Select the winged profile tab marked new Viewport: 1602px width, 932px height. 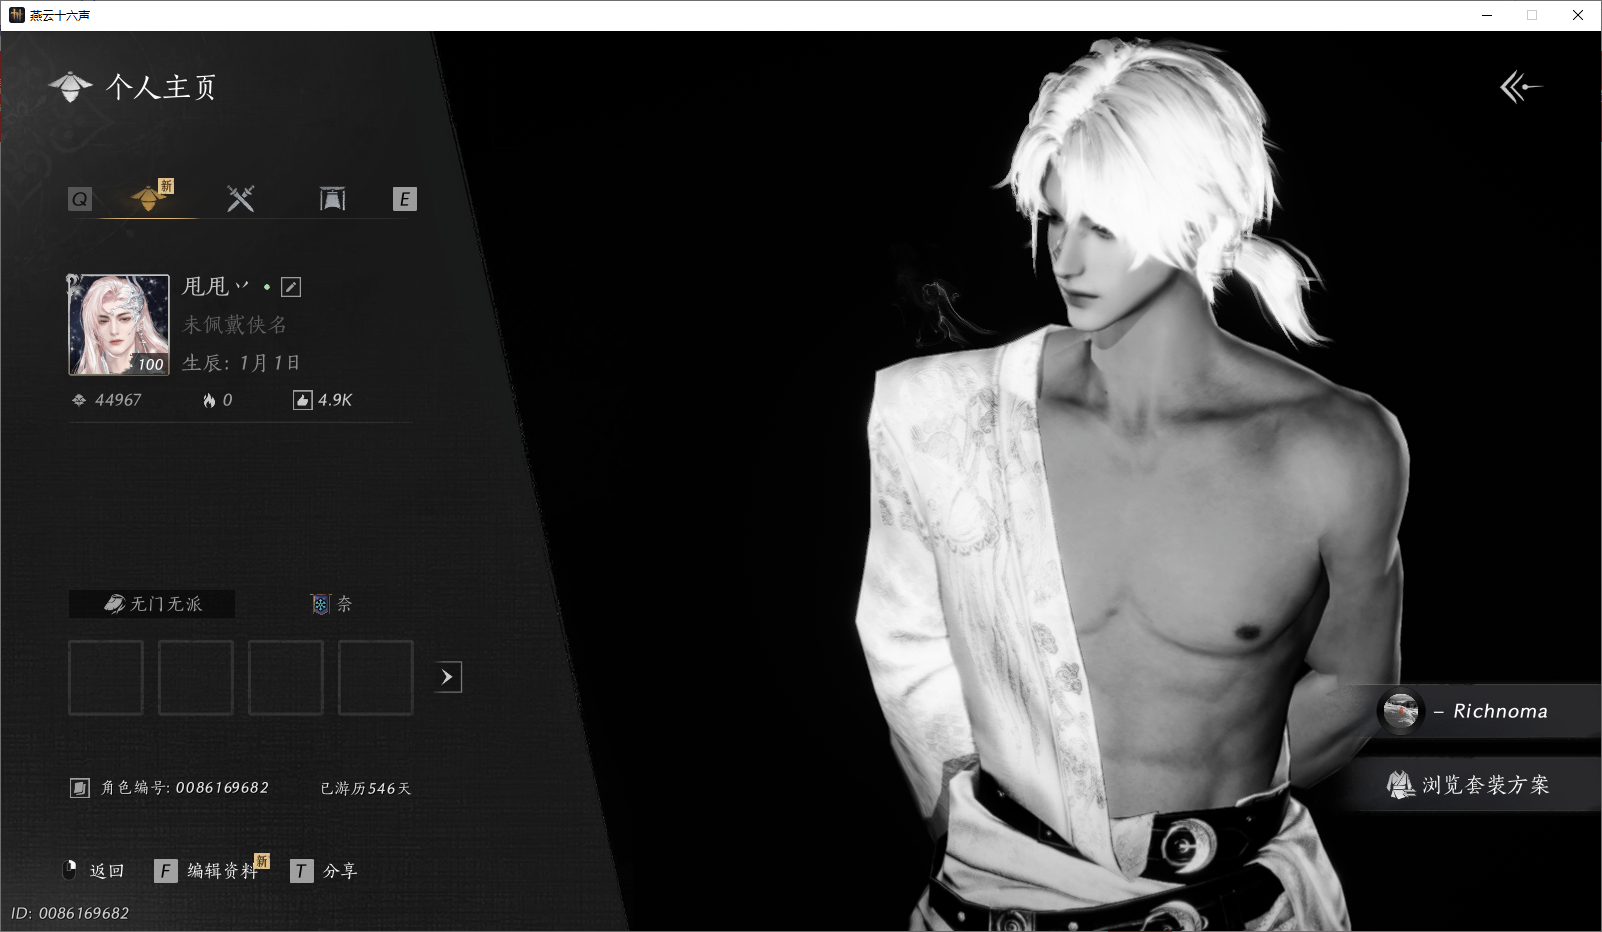pos(151,197)
